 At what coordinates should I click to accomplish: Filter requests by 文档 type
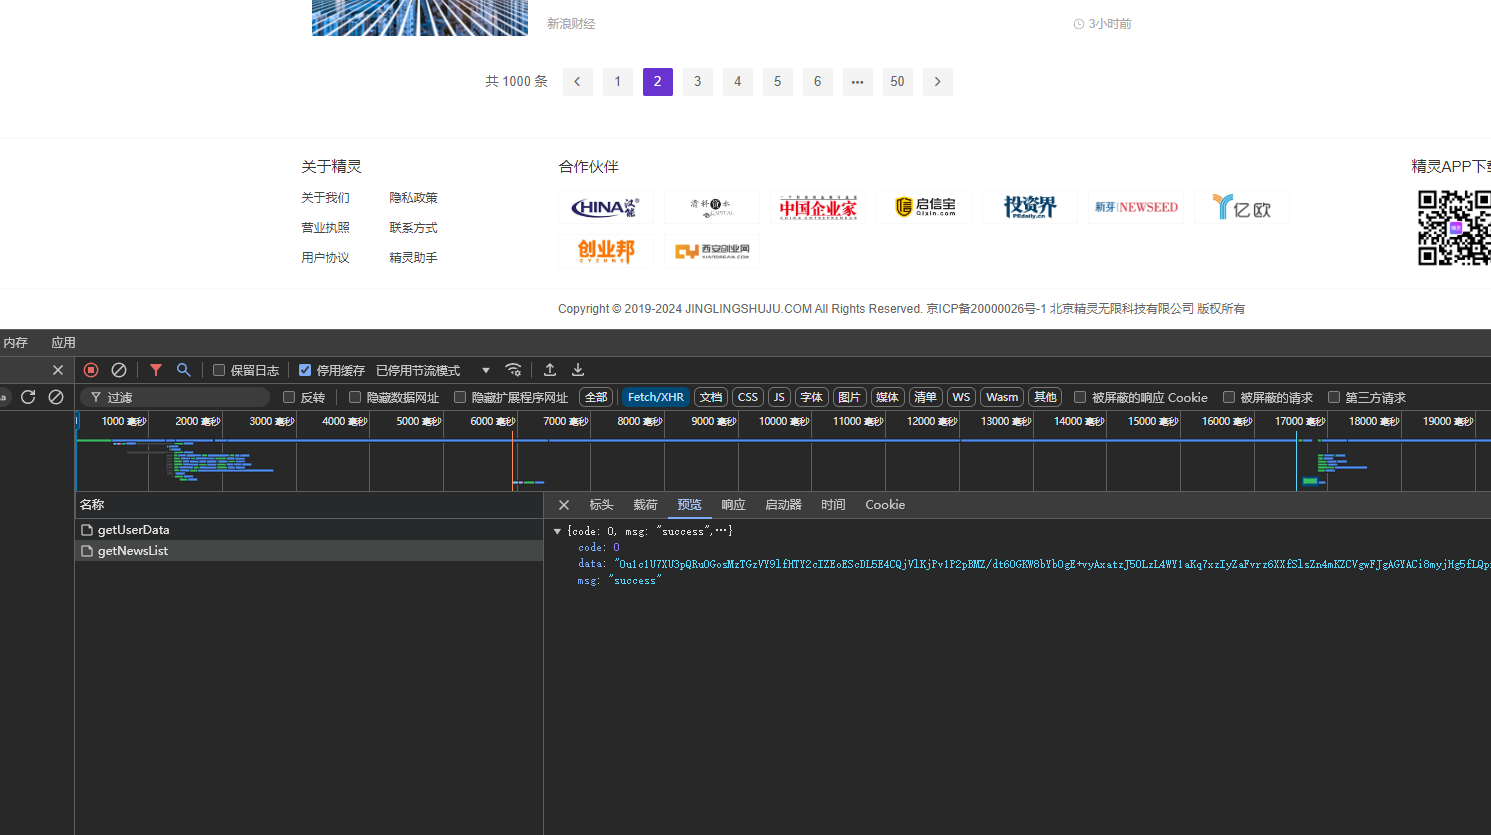pyautogui.click(x=711, y=397)
